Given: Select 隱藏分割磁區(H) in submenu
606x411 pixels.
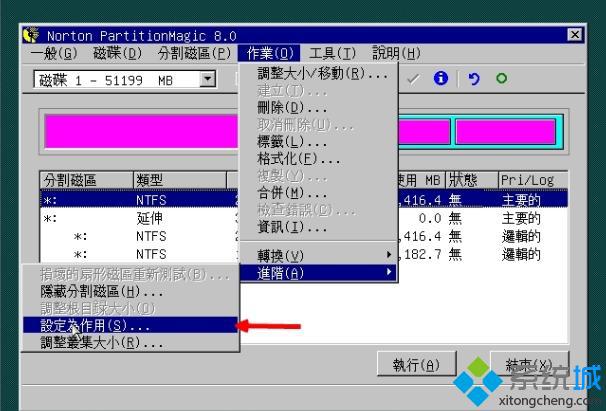Looking at the screenshot, I should click(131, 292).
